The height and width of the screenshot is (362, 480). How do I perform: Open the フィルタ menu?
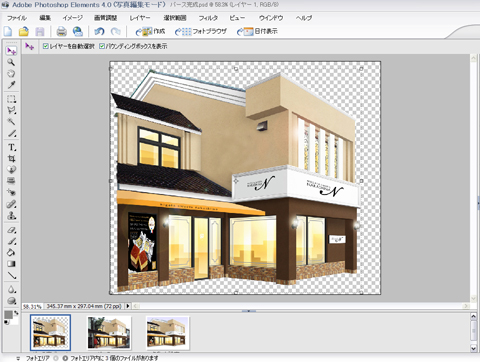pyautogui.click(x=208, y=18)
